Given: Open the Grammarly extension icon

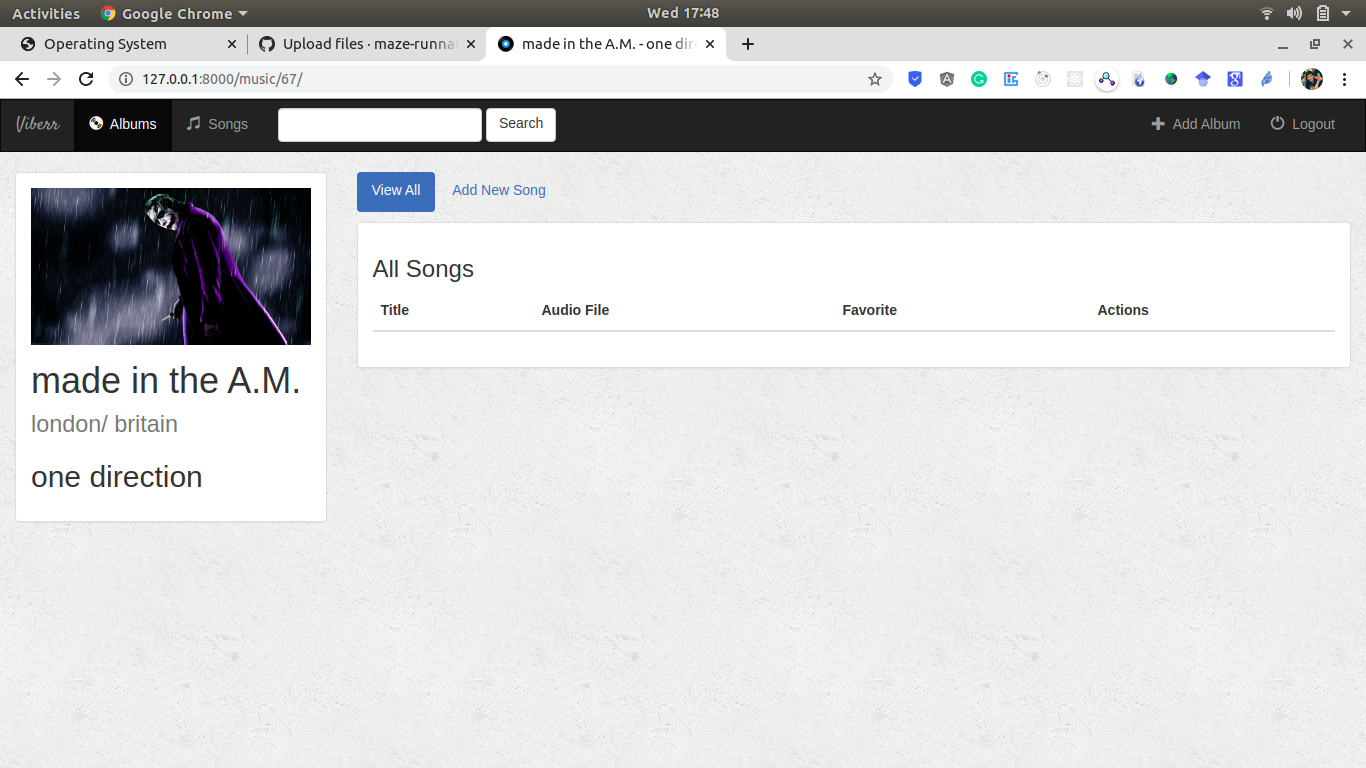Looking at the screenshot, I should [979, 79].
